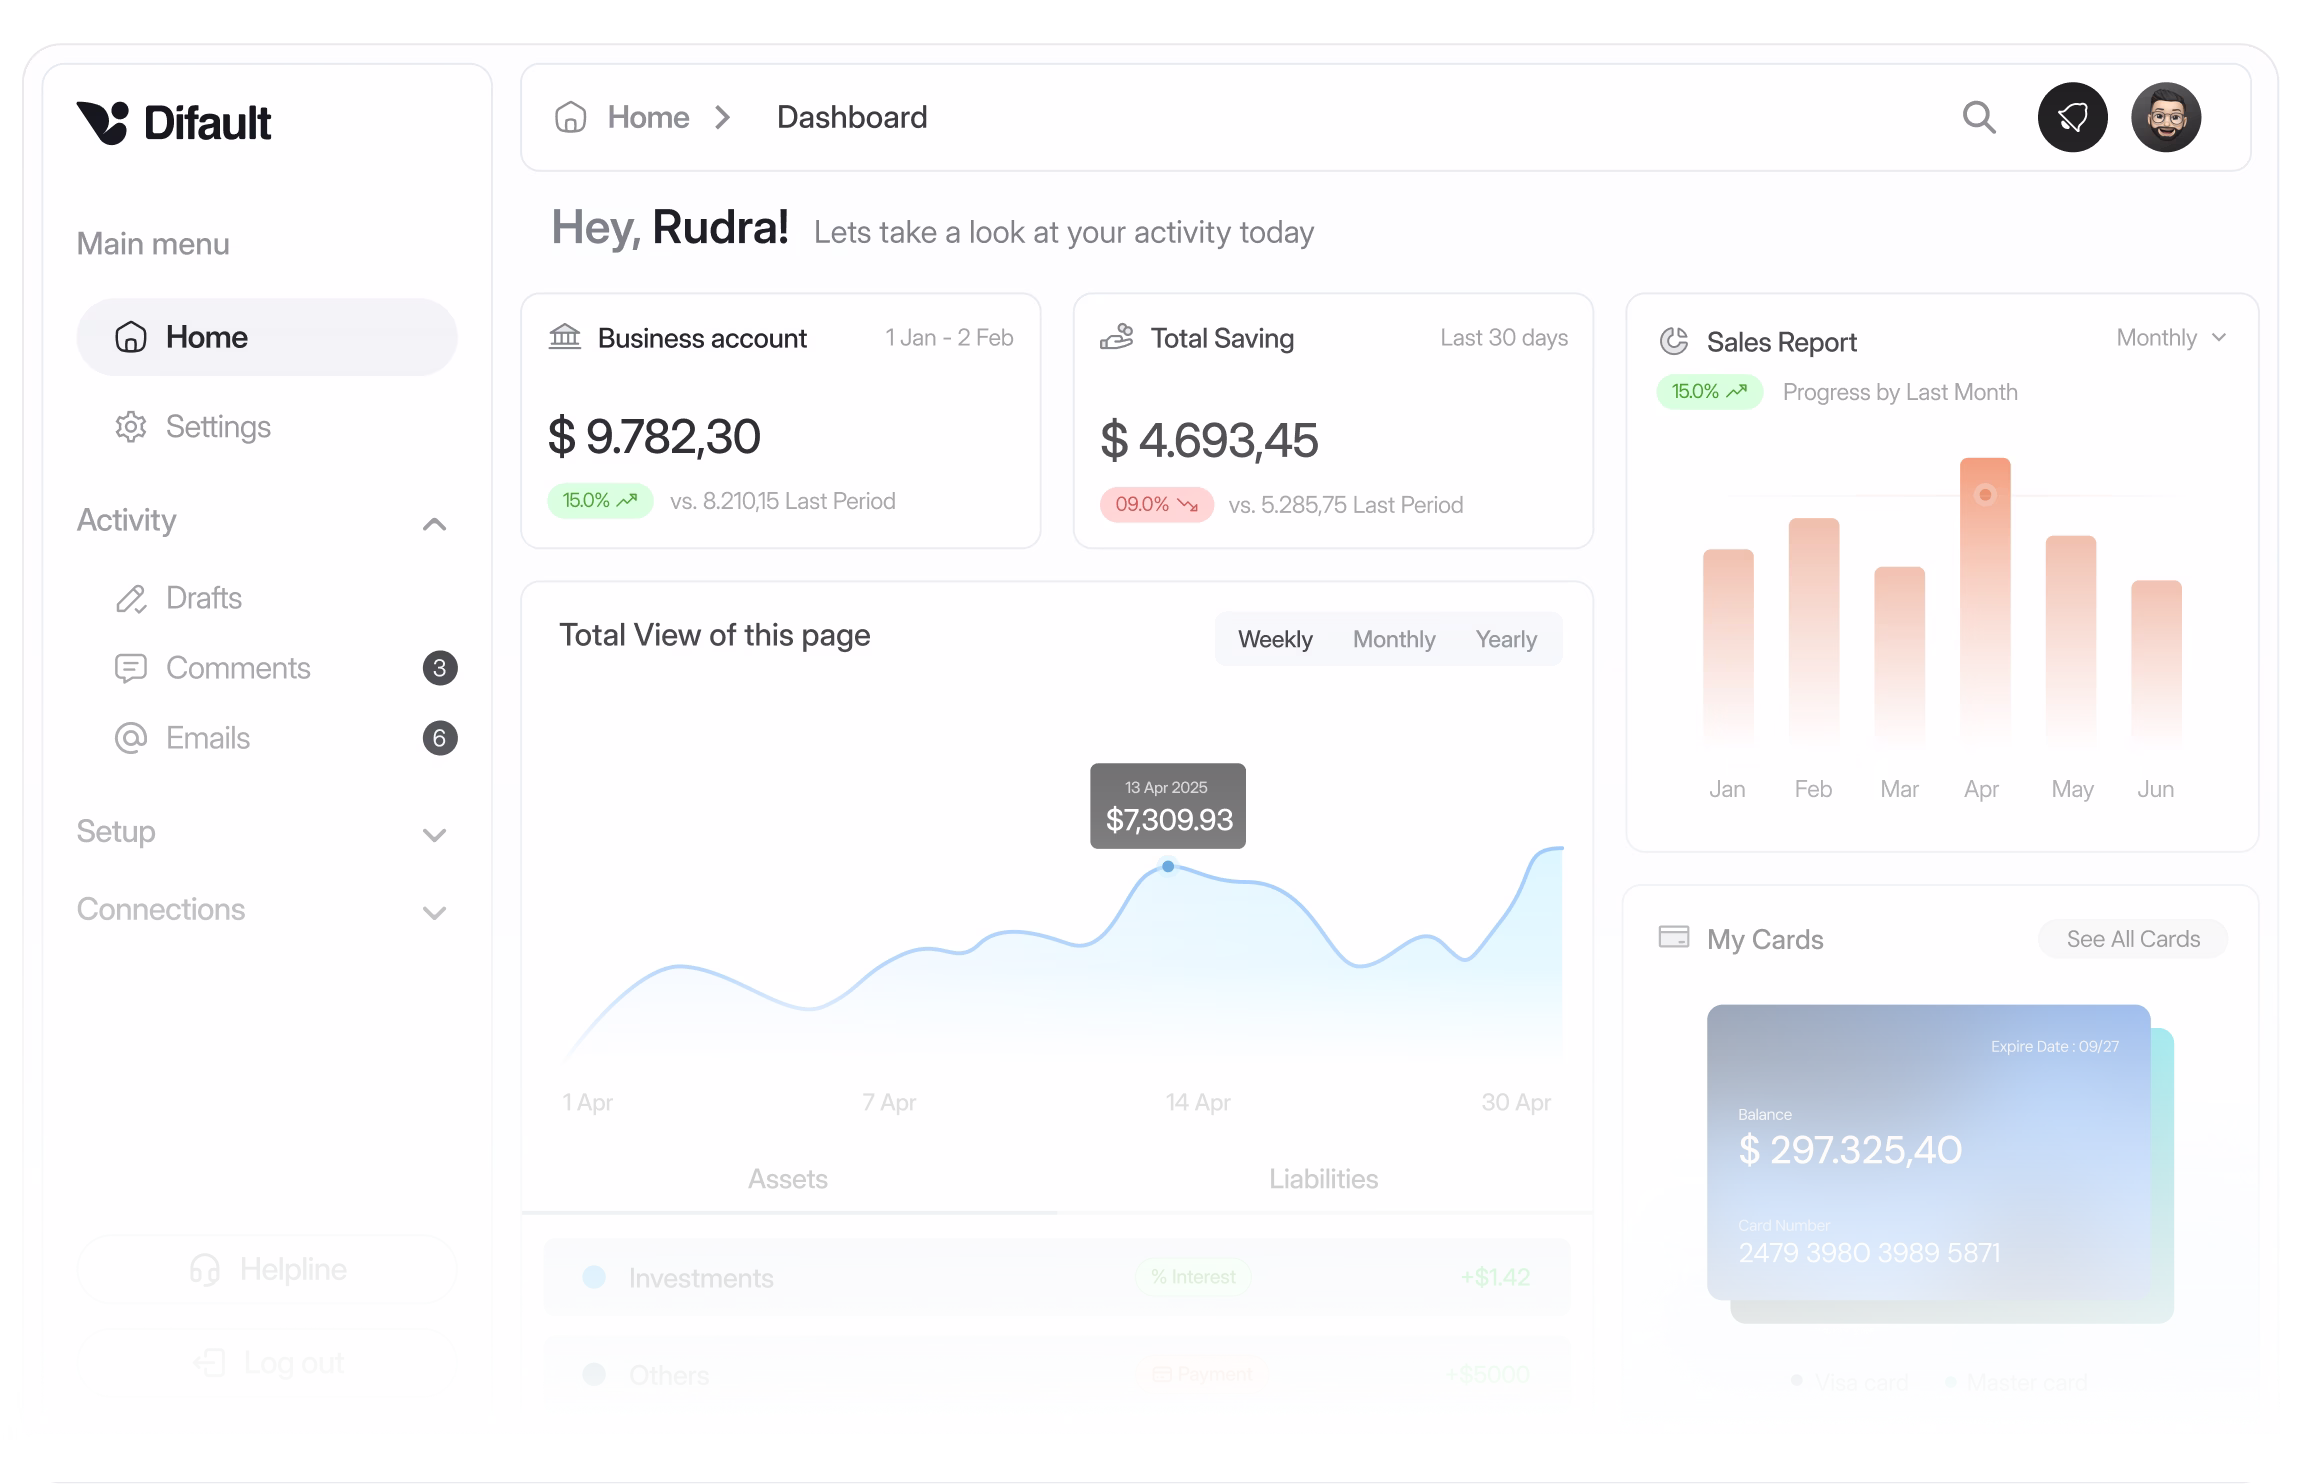Open search with the magnifier icon
This screenshot has width=2300, height=1484.
click(x=1978, y=117)
